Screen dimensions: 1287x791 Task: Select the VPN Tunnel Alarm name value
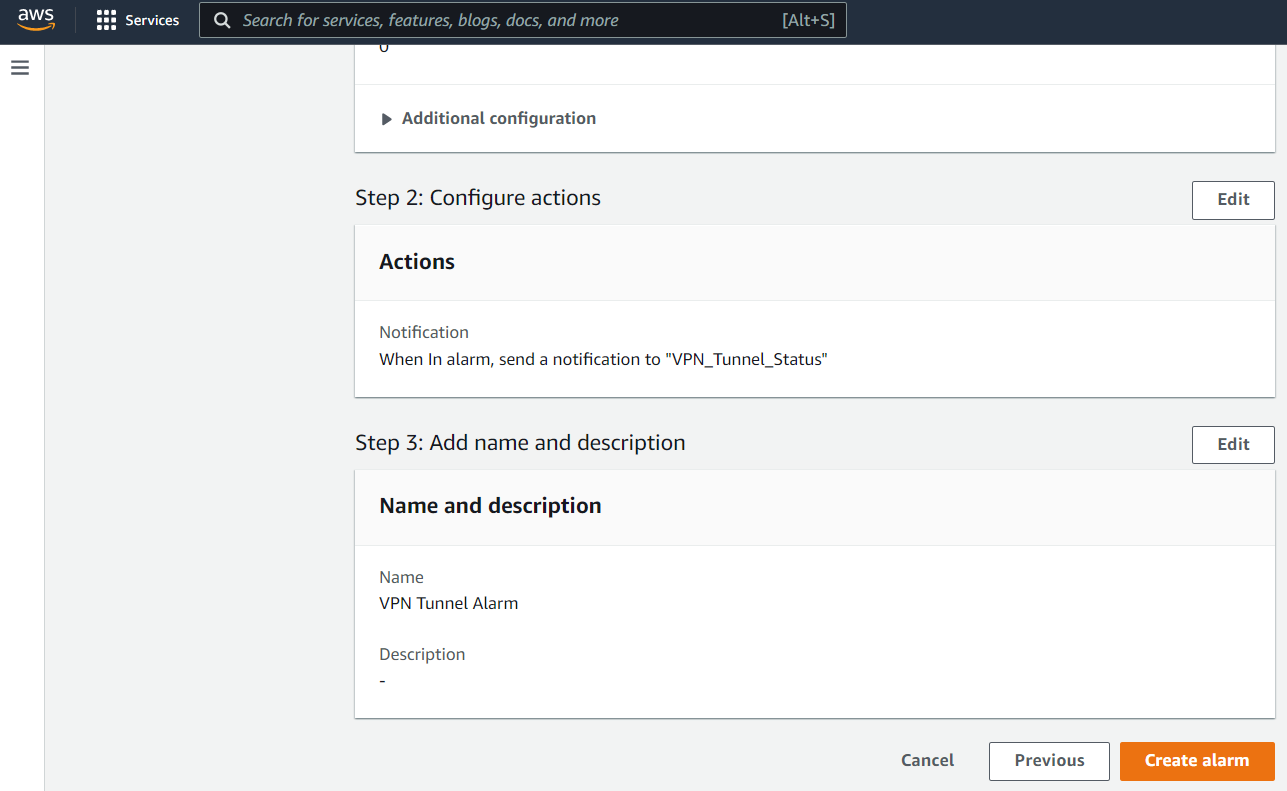(x=448, y=603)
